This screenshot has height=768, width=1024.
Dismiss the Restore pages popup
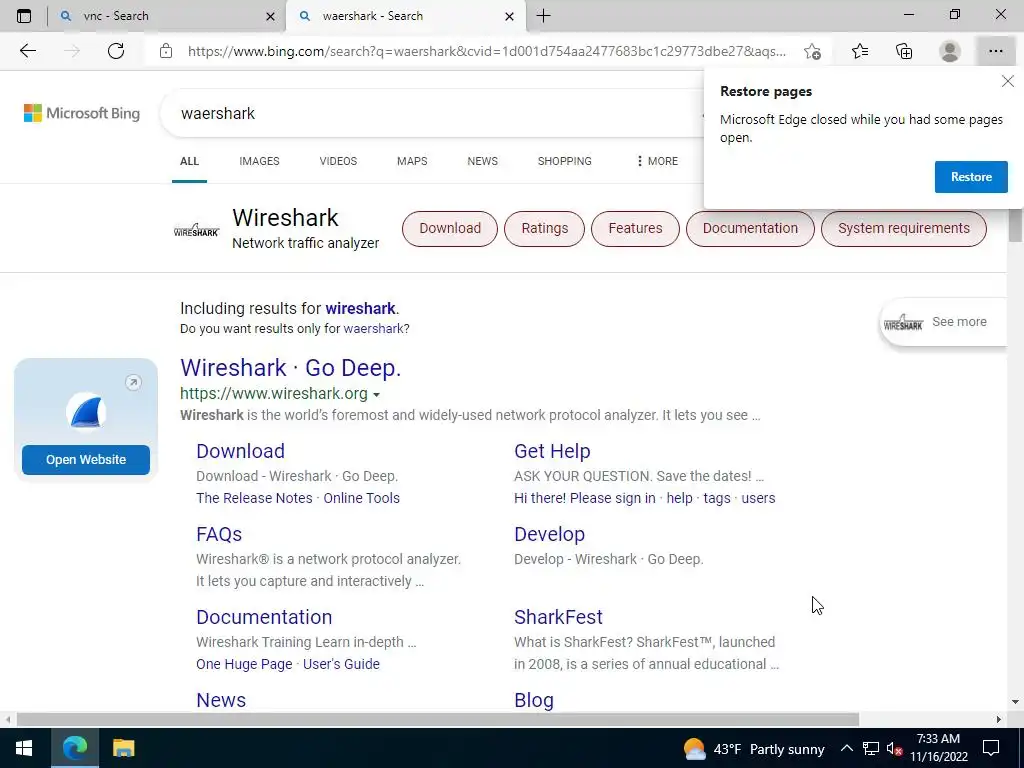pyautogui.click(x=1008, y=81)
